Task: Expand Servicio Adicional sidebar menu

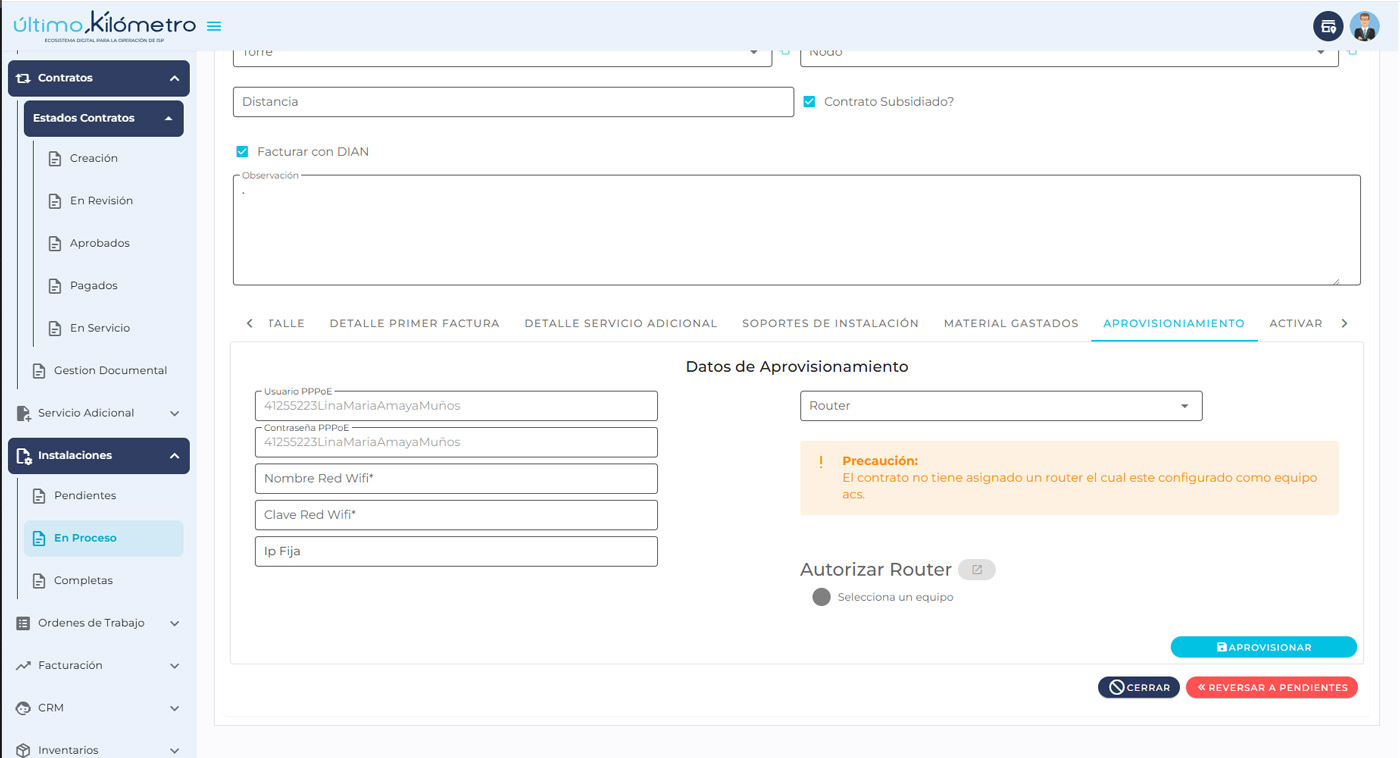Action: click(x=98, y=413)
